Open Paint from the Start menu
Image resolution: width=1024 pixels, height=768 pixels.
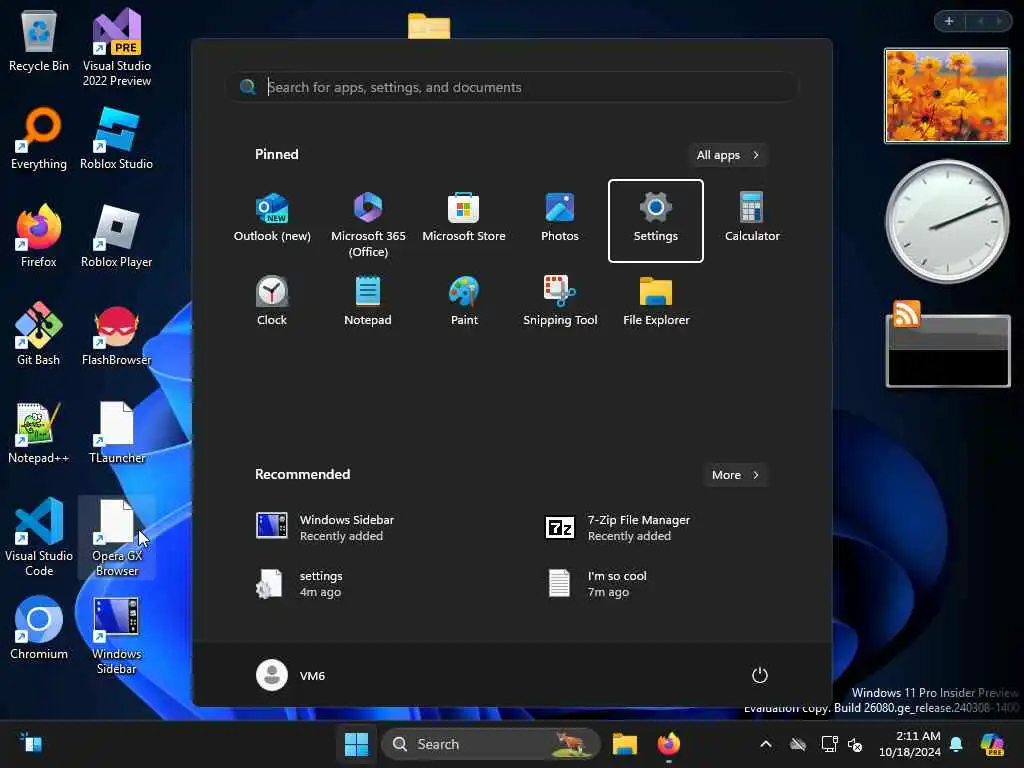[464, 302]
